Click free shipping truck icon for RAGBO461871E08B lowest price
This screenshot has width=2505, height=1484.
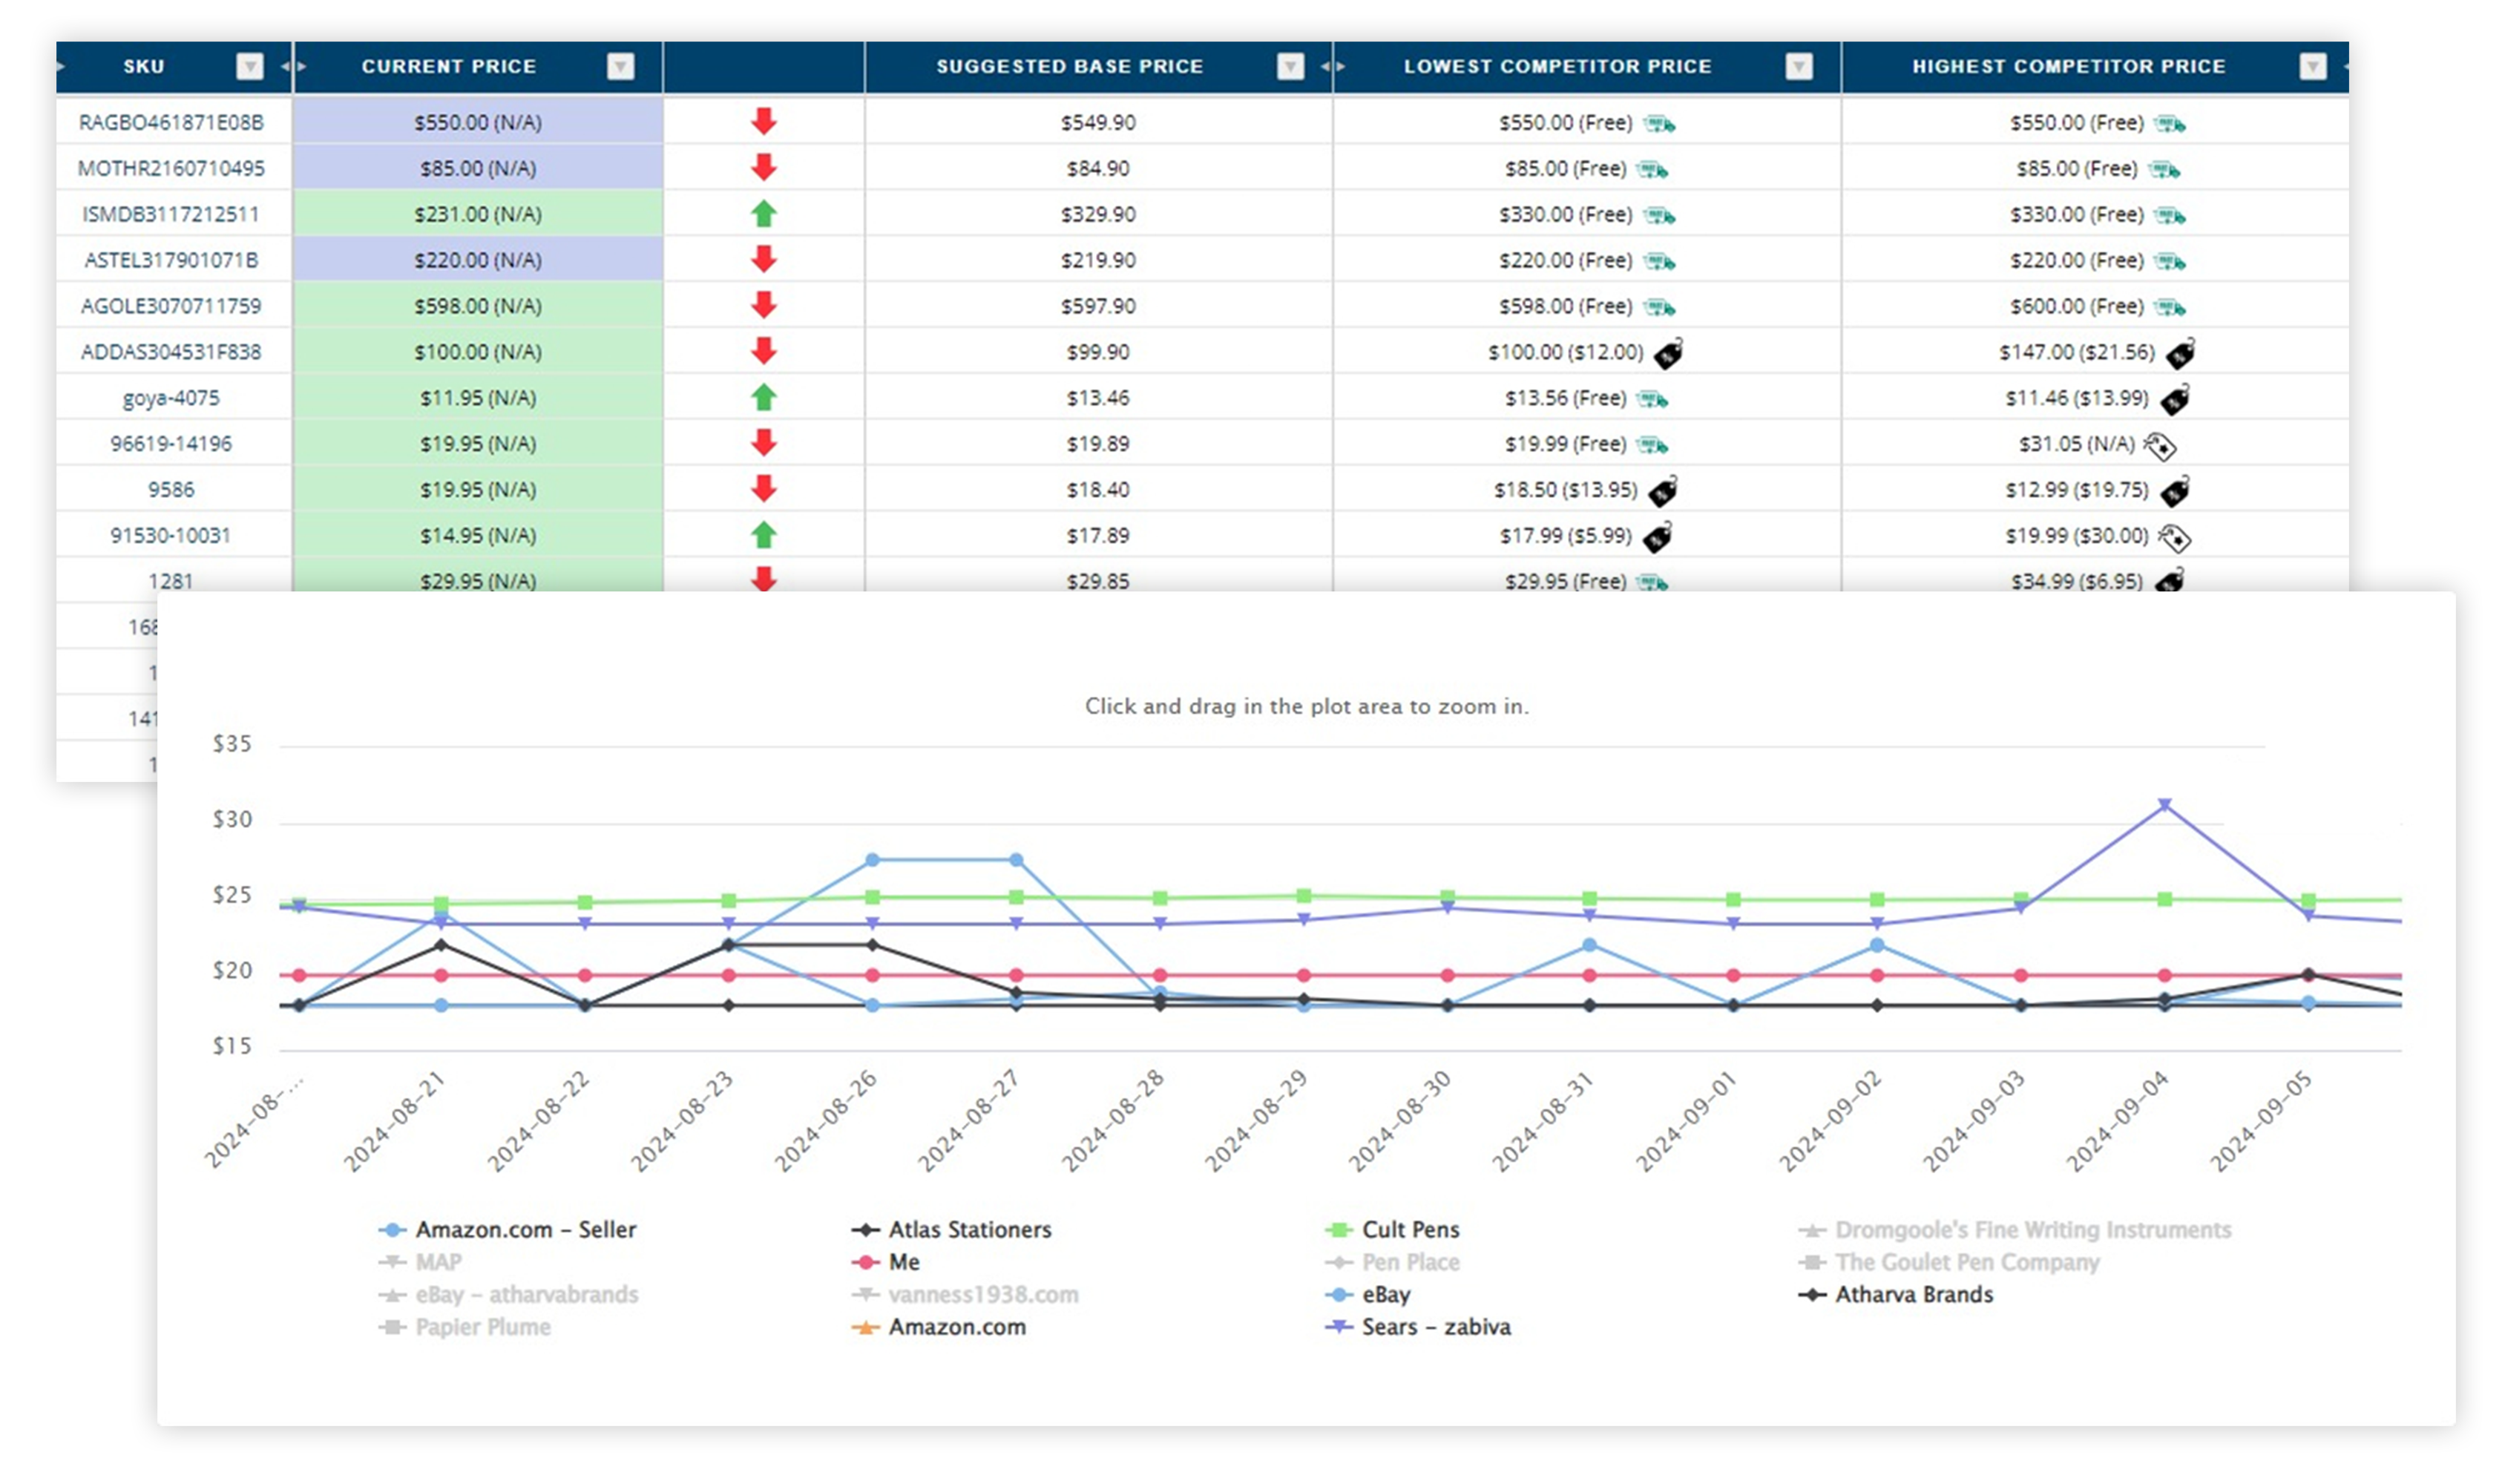tap(1659, 124)
